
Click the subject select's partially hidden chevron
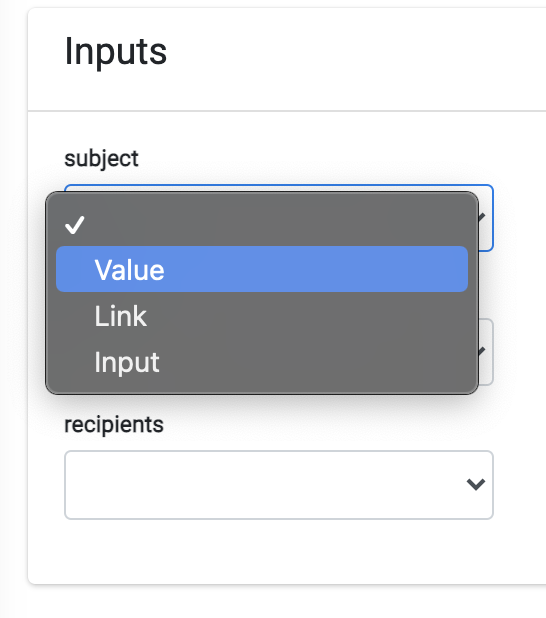(x=483, y=217)
